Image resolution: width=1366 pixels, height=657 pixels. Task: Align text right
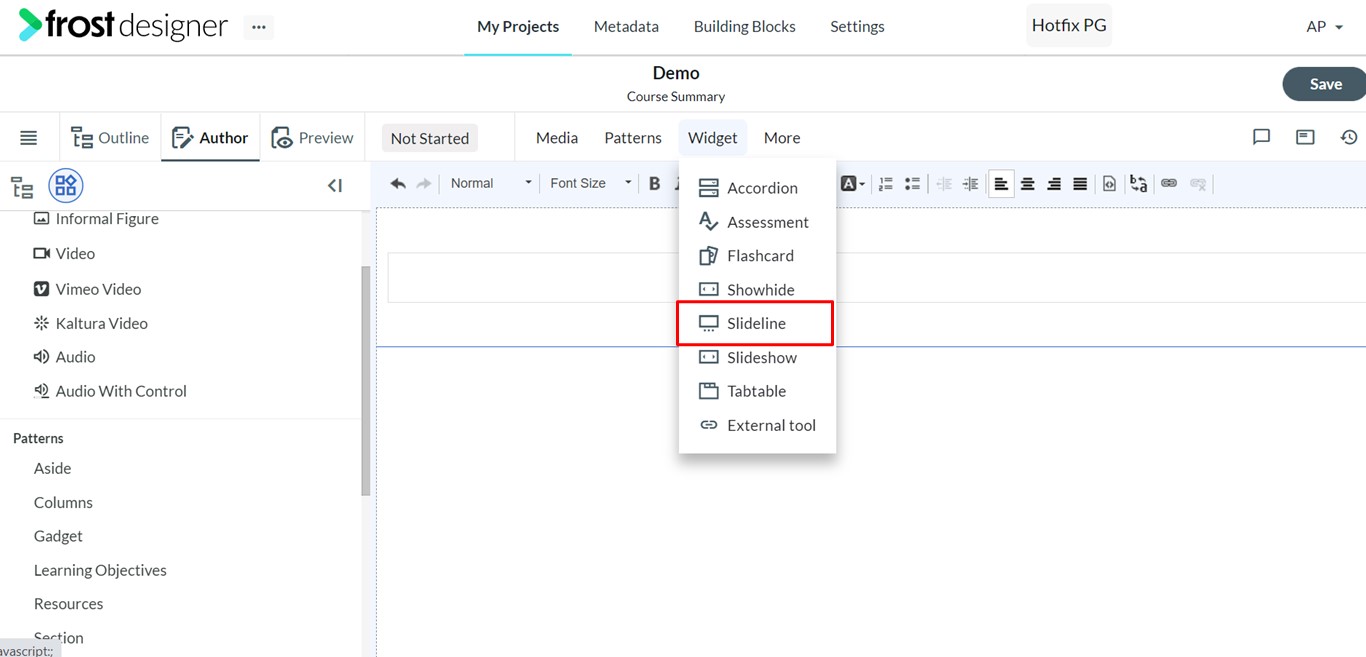1054,183
